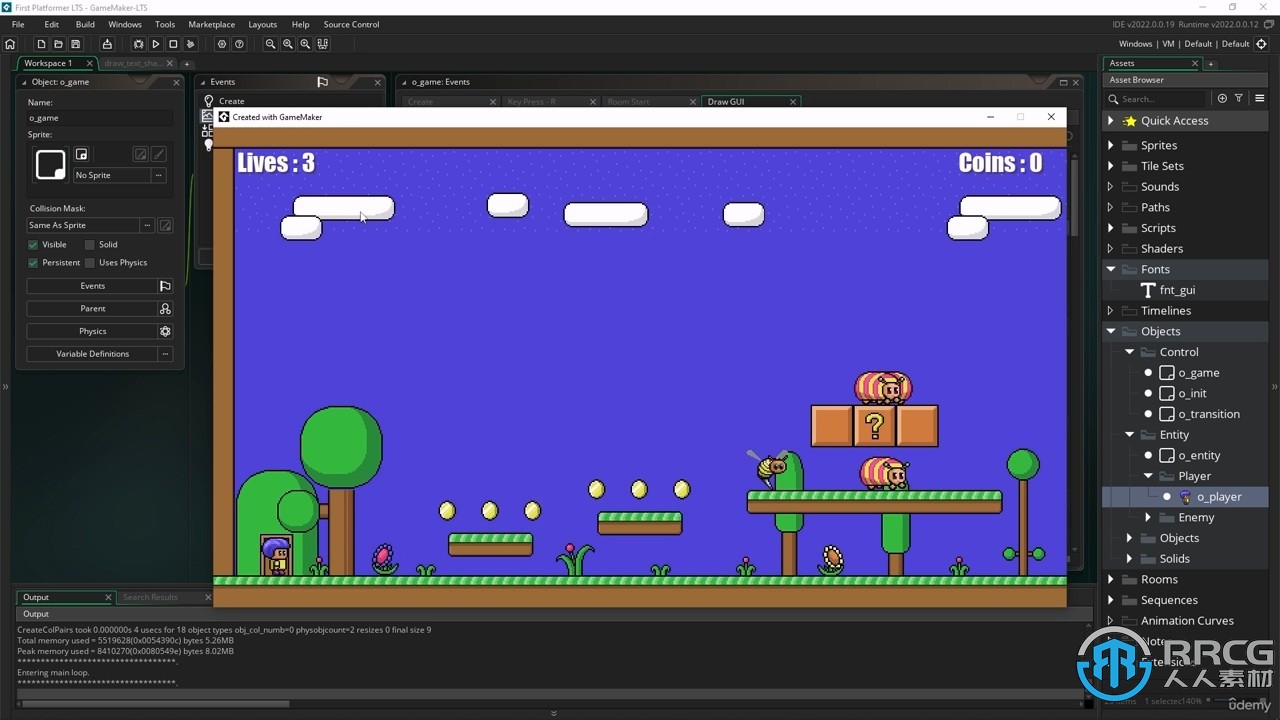The image size is (1280, 720).
Task: Open Game Options gear icon
Action: click(x=222, y=44)
